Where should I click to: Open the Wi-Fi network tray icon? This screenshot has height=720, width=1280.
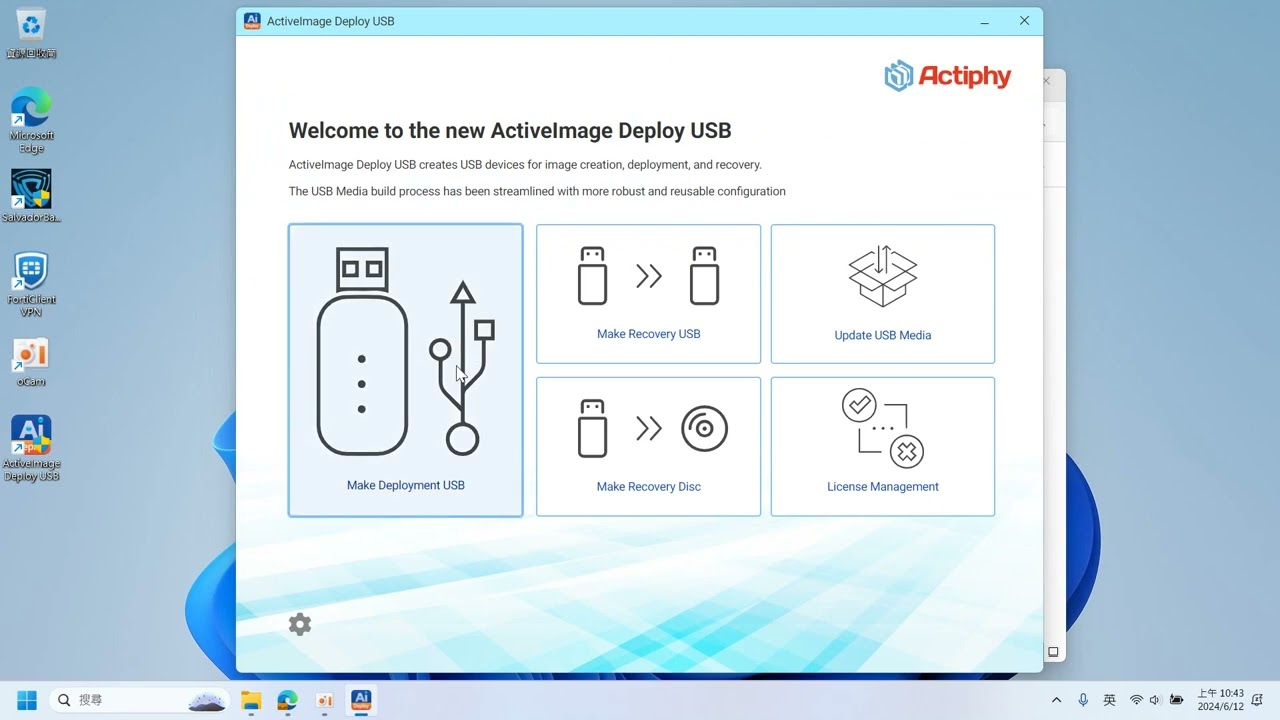pyautogui.click(x=1136, y=700)
